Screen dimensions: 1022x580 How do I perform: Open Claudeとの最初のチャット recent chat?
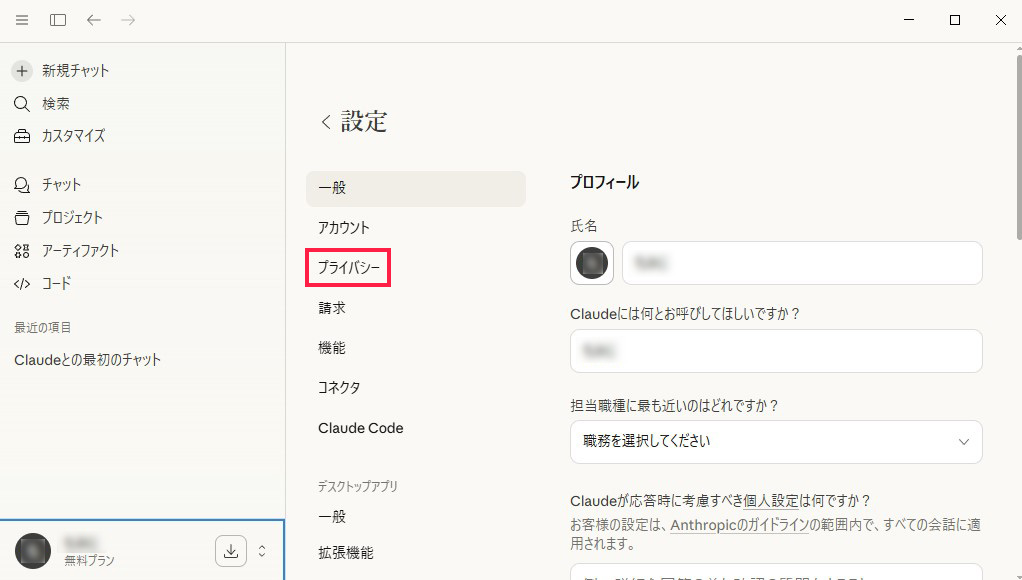pos(88,360)
